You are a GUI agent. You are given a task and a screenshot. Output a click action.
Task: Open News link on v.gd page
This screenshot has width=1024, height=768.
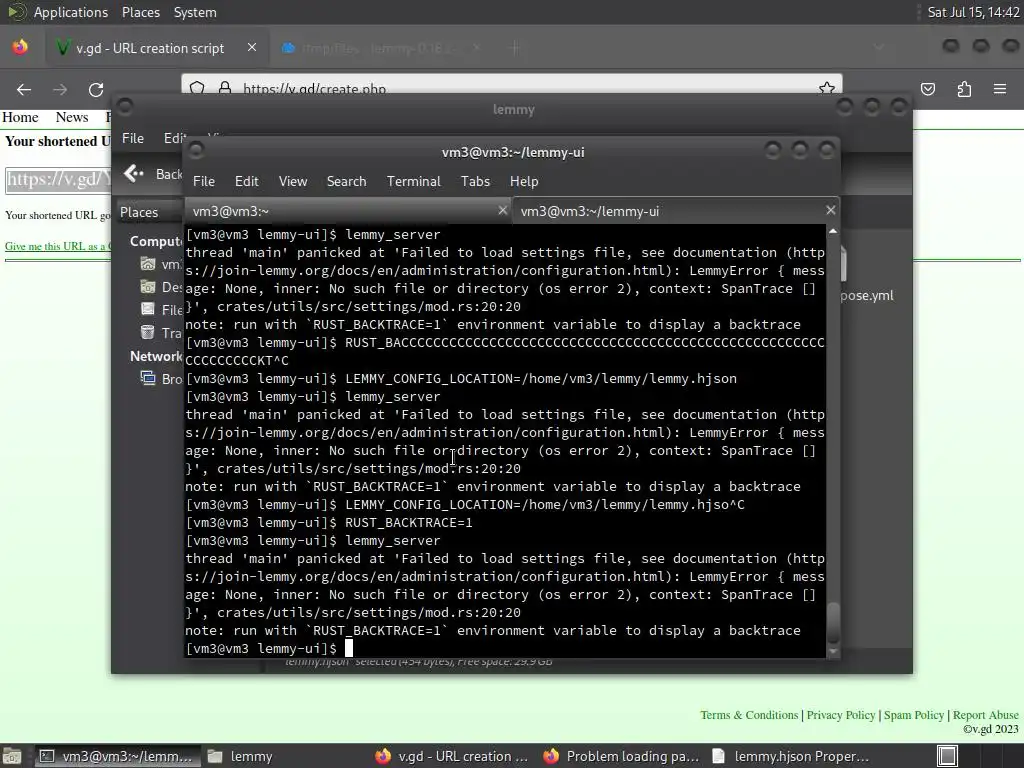(72, 118)
